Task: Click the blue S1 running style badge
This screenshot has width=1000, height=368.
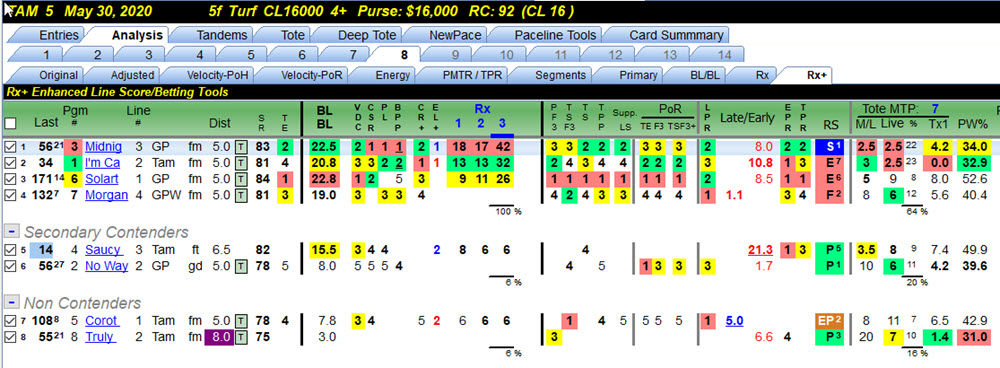Action: [830, 147]
